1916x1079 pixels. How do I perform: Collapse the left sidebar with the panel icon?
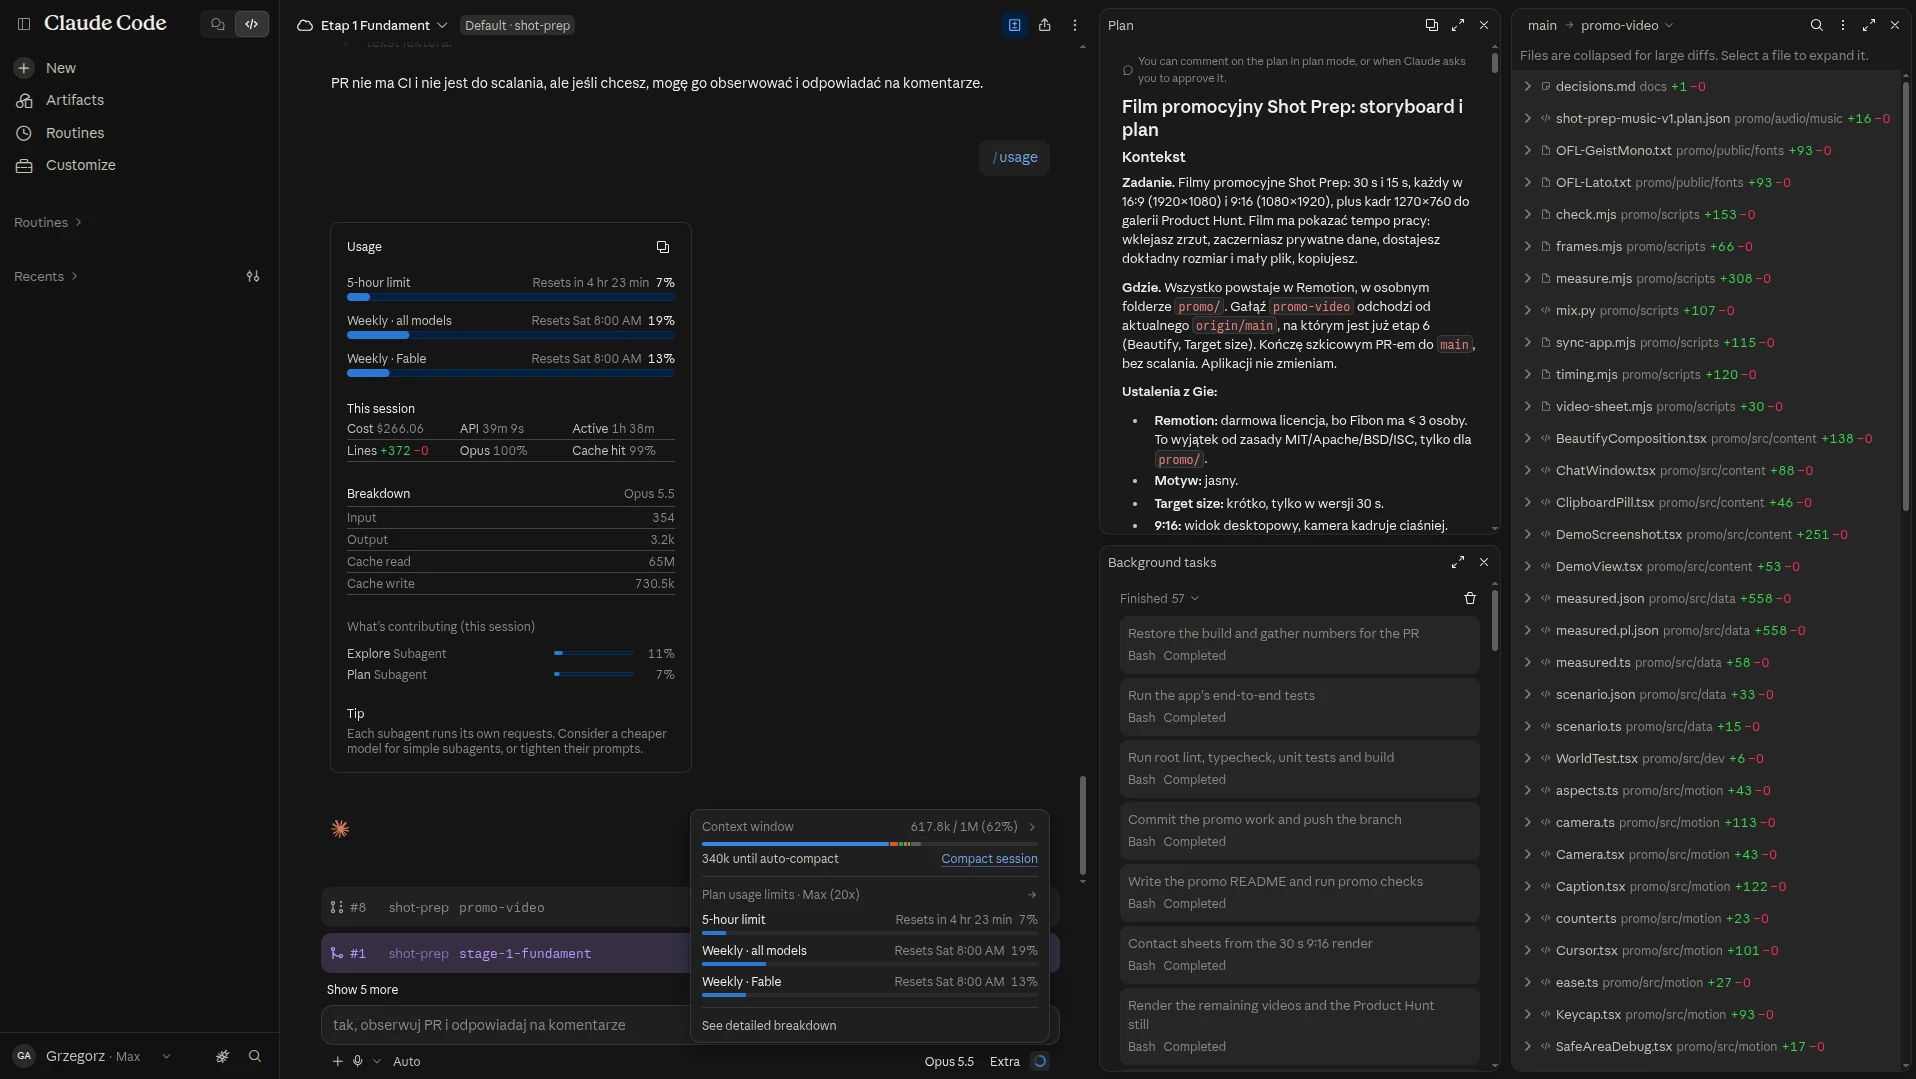pos(24,24)
